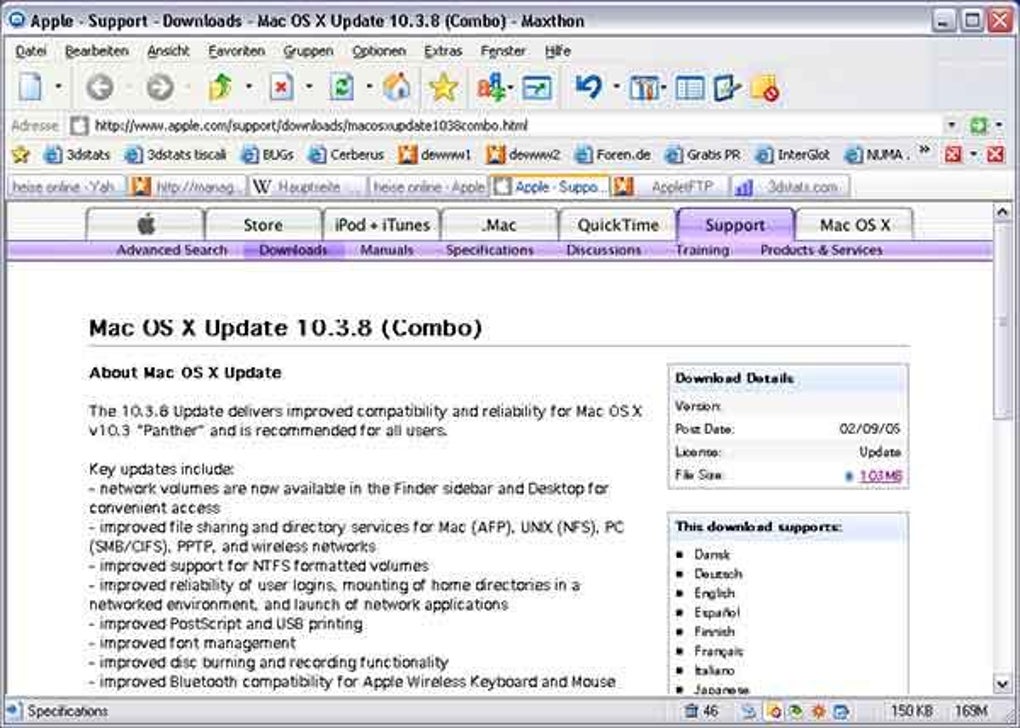Open Favorites with the yellow star icon
The image size is (1020, 728).
(x=443, y=87)
